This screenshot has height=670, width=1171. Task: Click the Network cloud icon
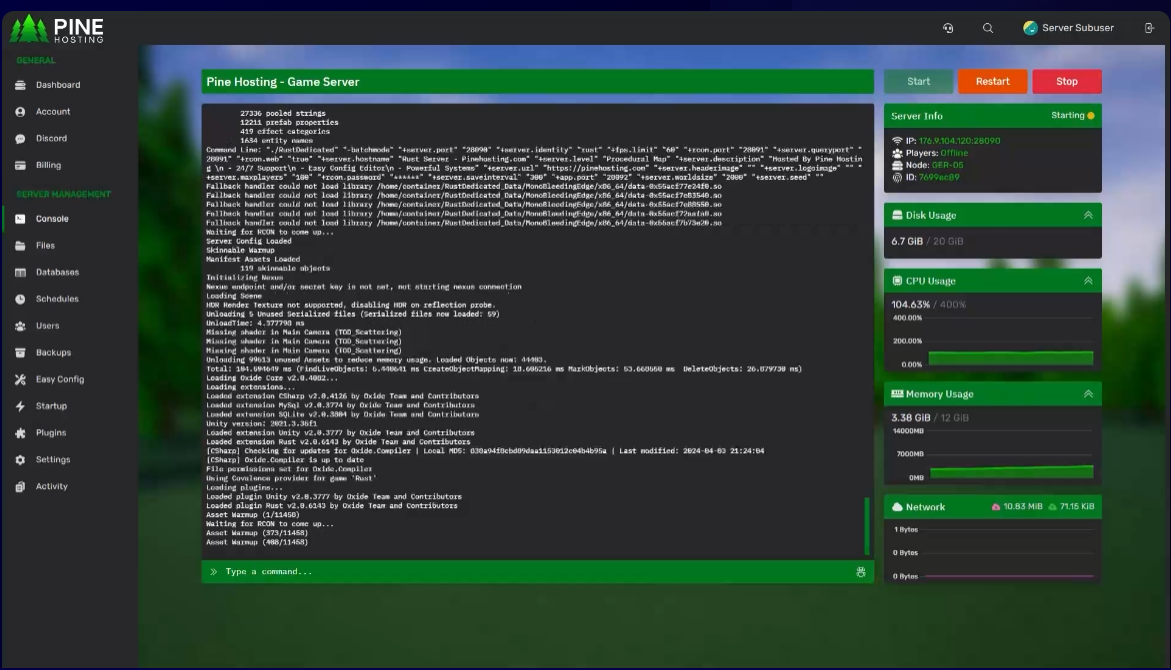click(x=897, y=506)
